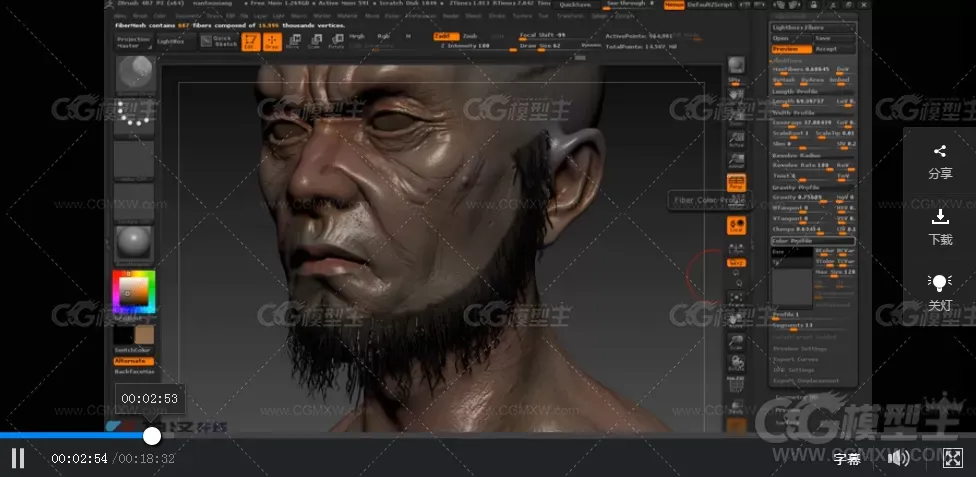Screen dimensions: 976x477
Task: Activate ZBrush Draw mode button
Action: (272, 42)
